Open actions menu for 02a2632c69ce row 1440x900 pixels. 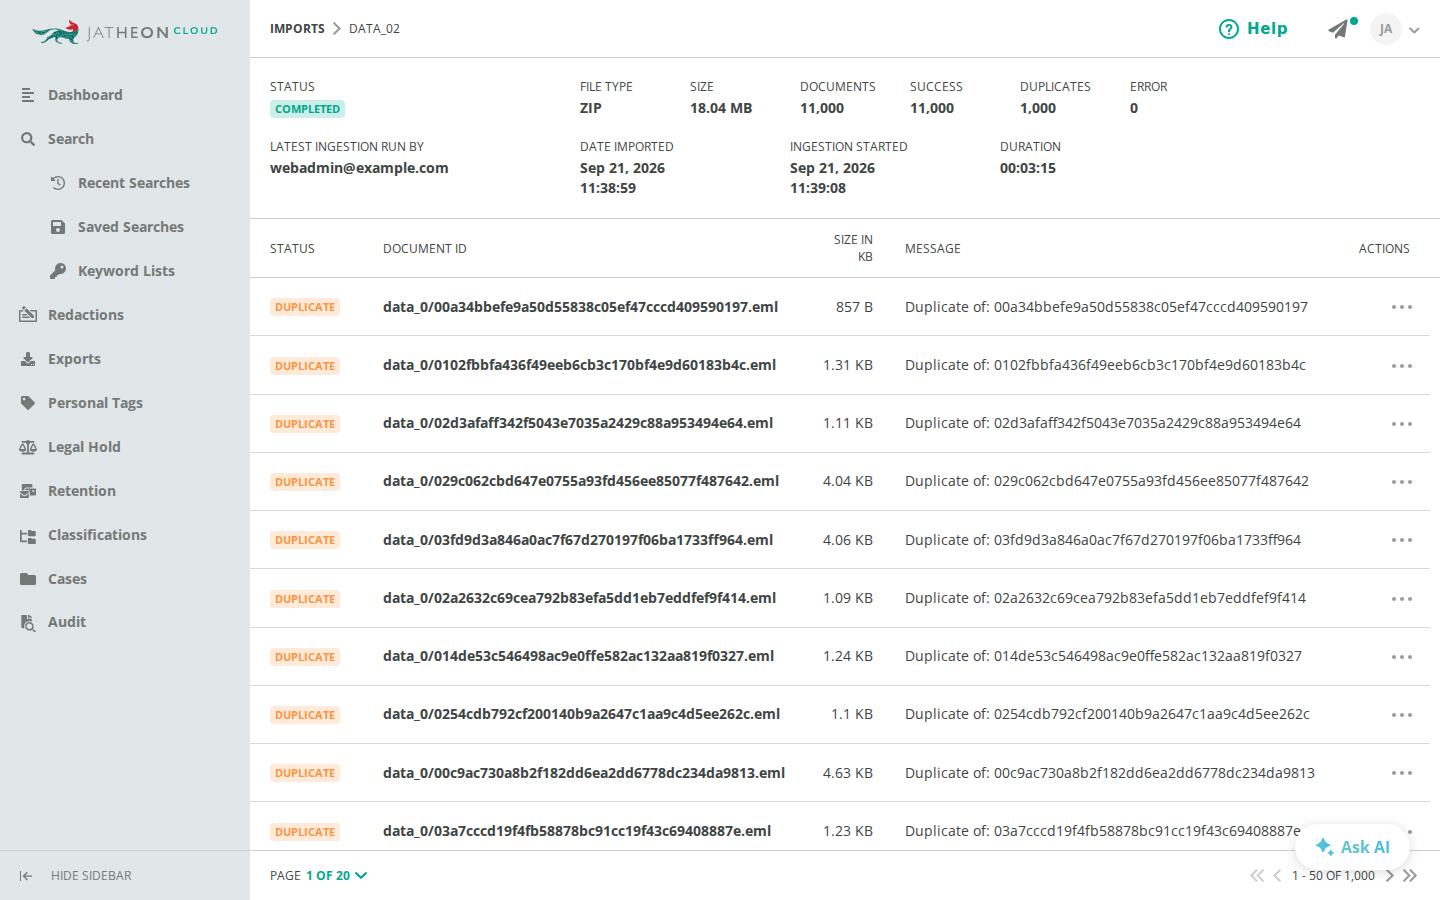(1402, 599)
